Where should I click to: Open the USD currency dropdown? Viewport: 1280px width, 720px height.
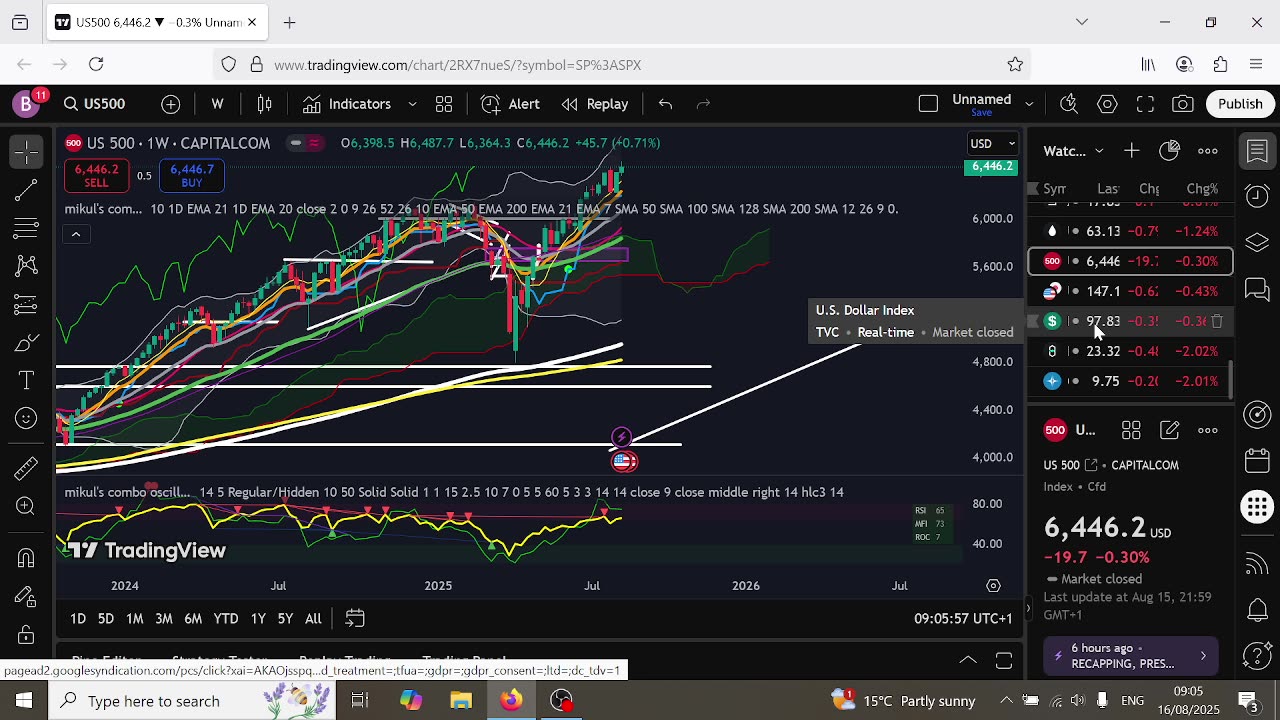[x=993, y=143]
